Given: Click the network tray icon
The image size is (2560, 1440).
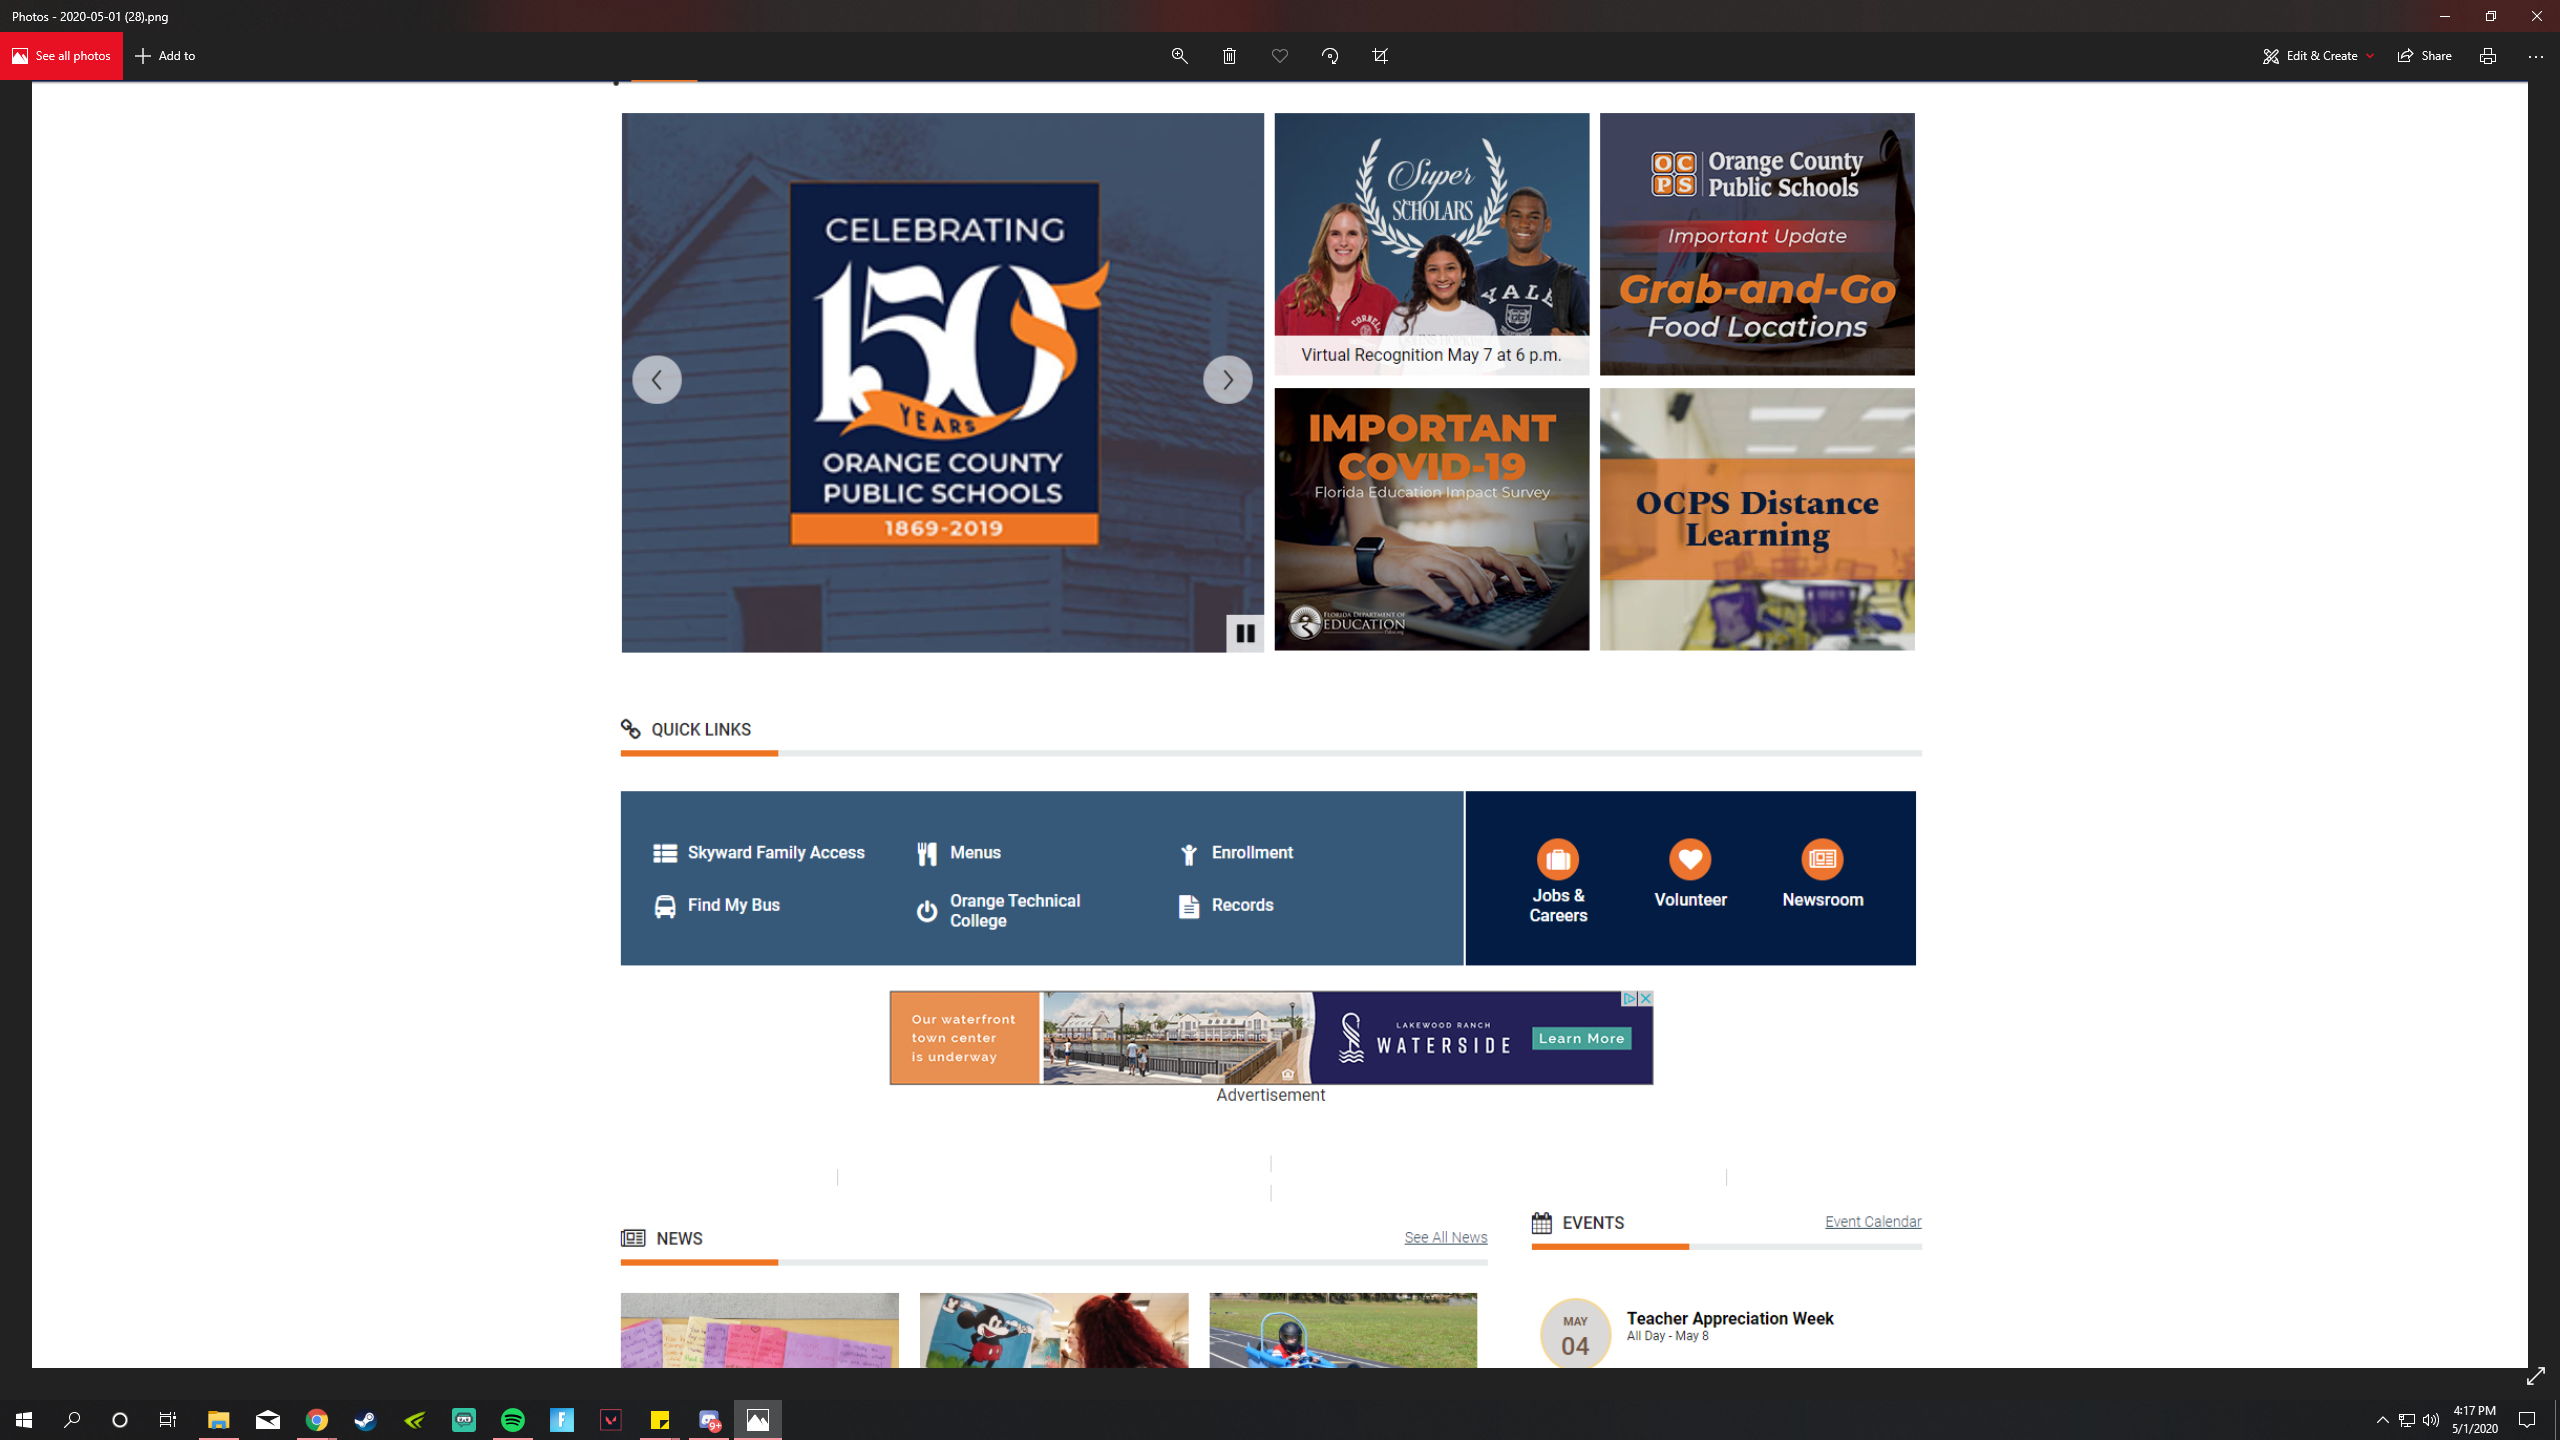Looking at the screenshot, I should coord(2407,1420).
